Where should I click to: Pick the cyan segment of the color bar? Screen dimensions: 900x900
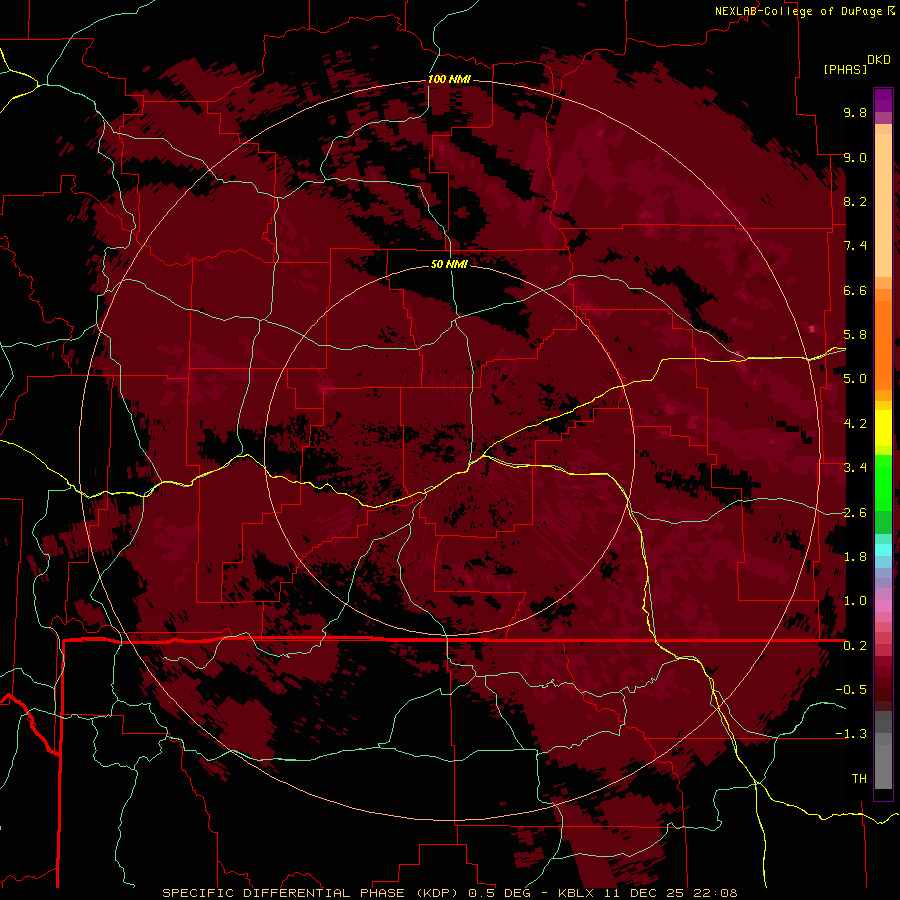883,550
